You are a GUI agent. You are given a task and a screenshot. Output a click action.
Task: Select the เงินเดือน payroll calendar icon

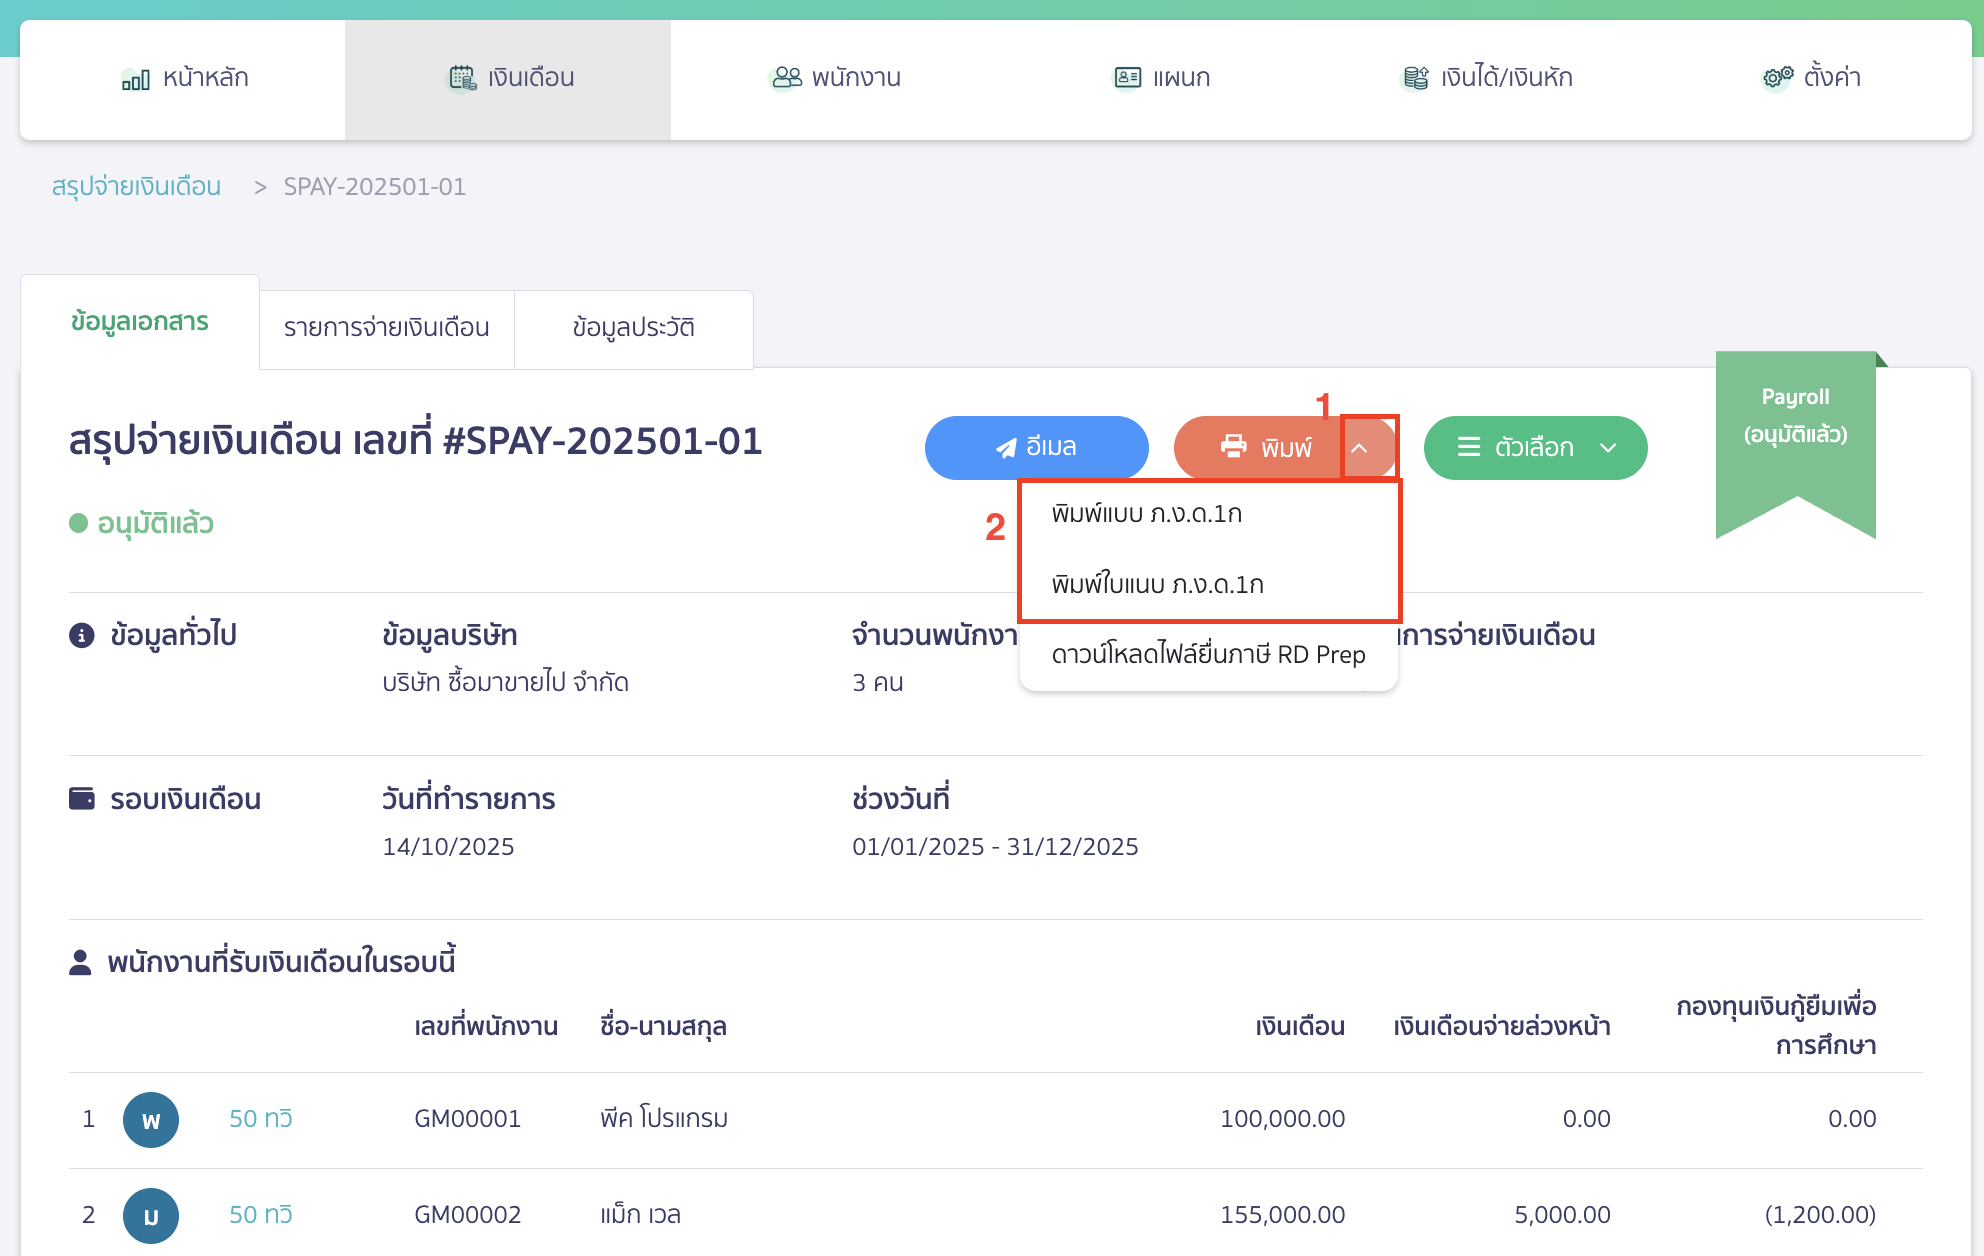(462, 77)
